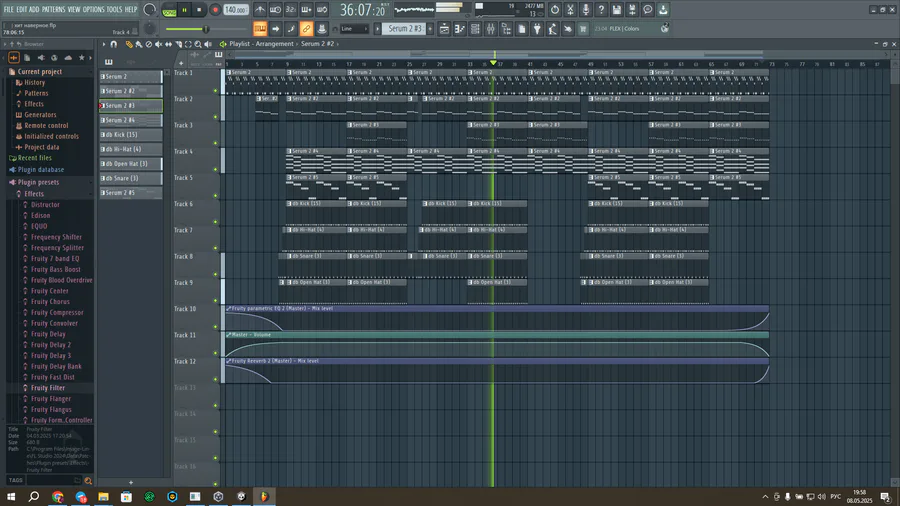The width and height of the screenshot is (900, 506).
Task: Mute Track 1 with its green dot
Action: pyautogui.click(x=216, y=91)
